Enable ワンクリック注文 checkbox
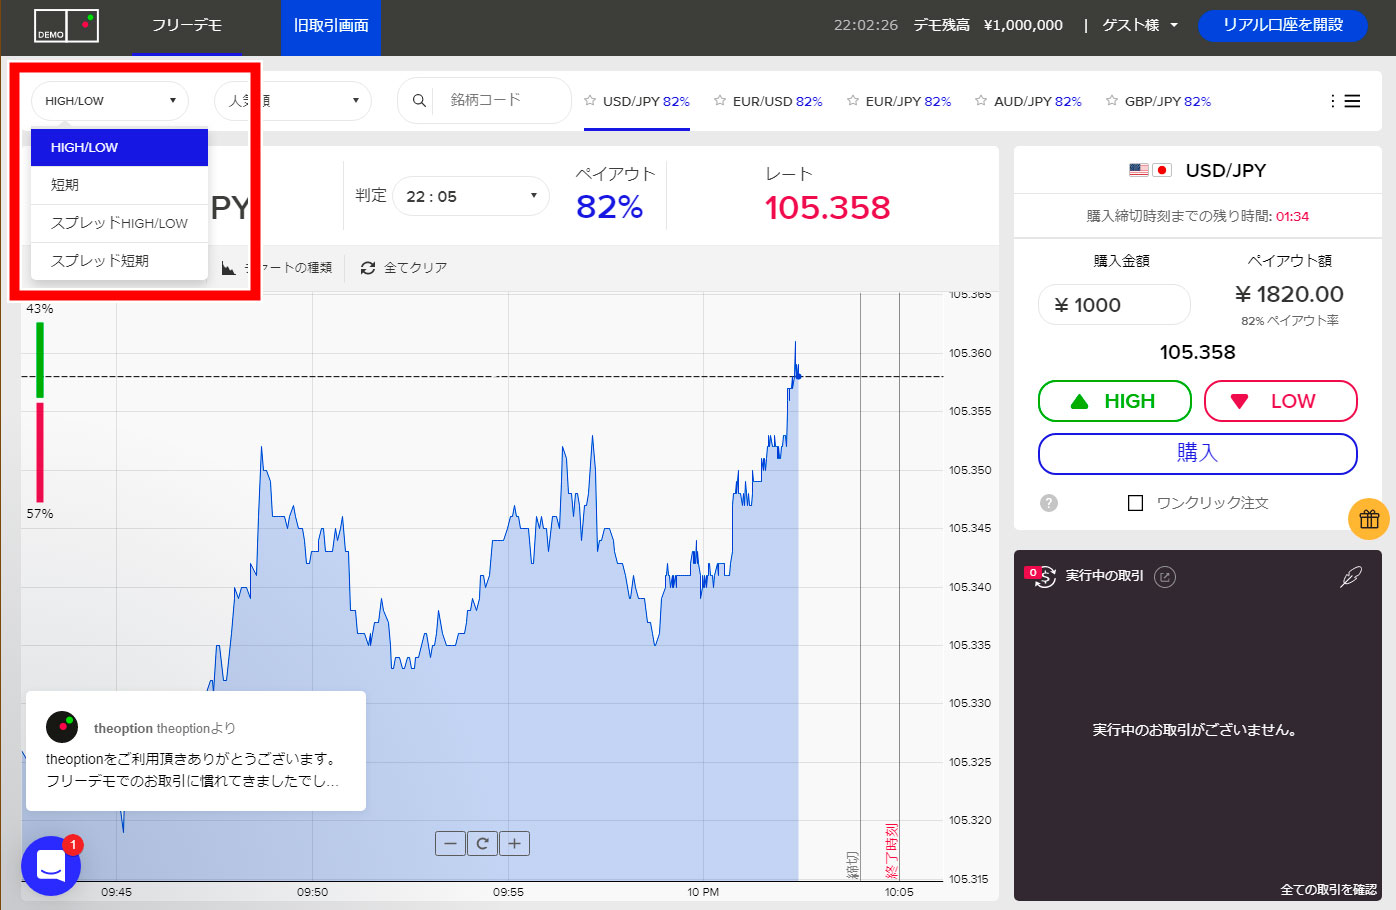The width and height of the screenshot is (1396, 910). [1135, 503]
